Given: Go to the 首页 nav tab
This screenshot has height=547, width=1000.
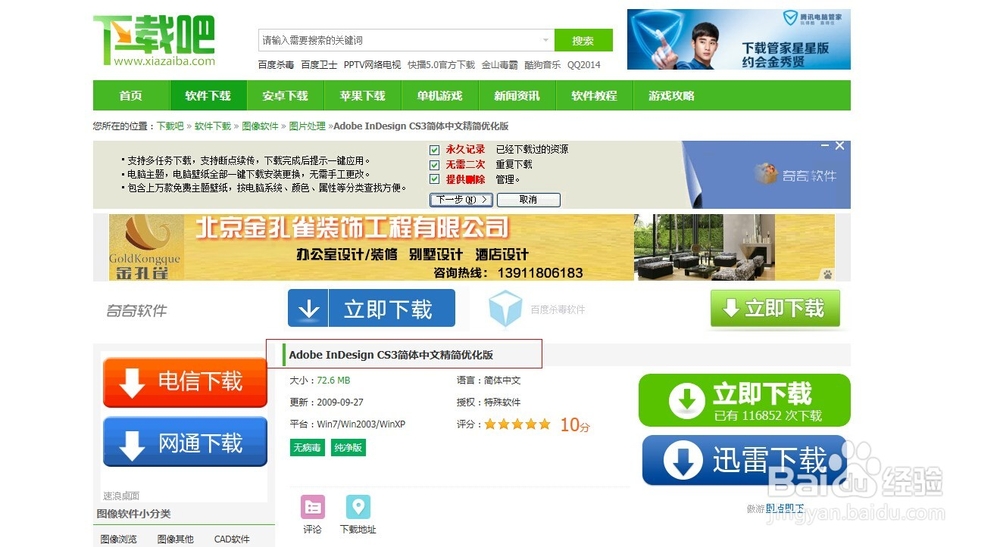Looking at the screenshot, I should coord(131,96).
